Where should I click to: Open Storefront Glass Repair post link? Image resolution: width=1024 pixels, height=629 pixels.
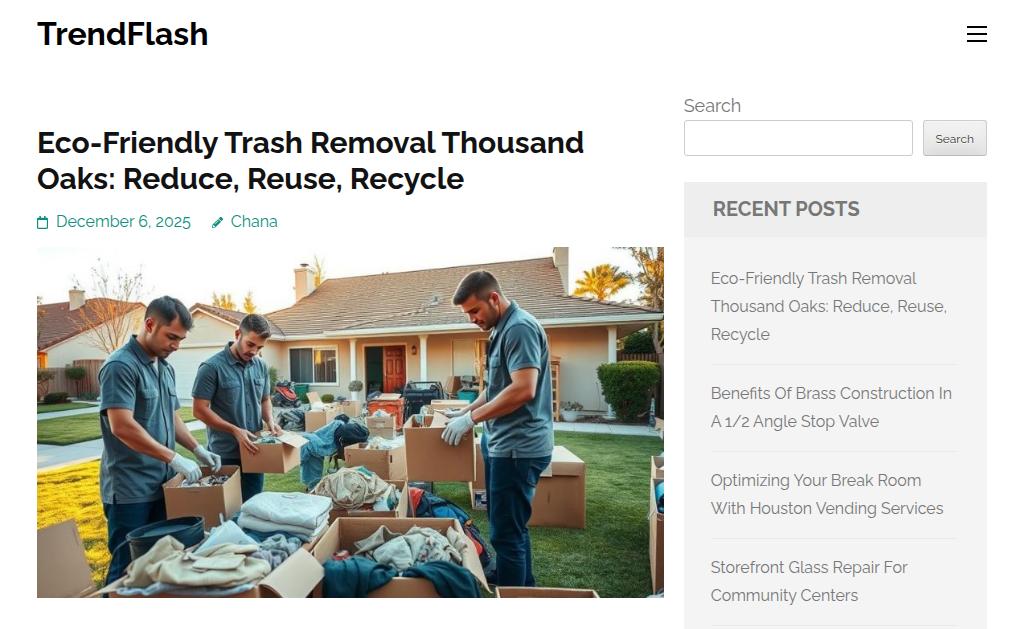(x=808, y=581)
